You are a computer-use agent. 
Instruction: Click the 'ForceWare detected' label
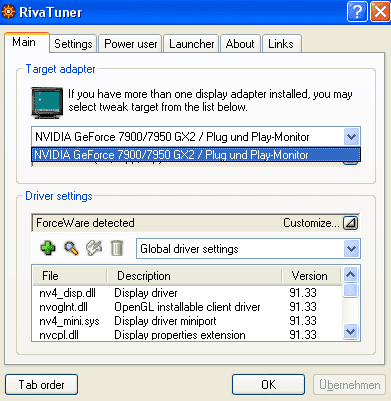click(85, 223)
